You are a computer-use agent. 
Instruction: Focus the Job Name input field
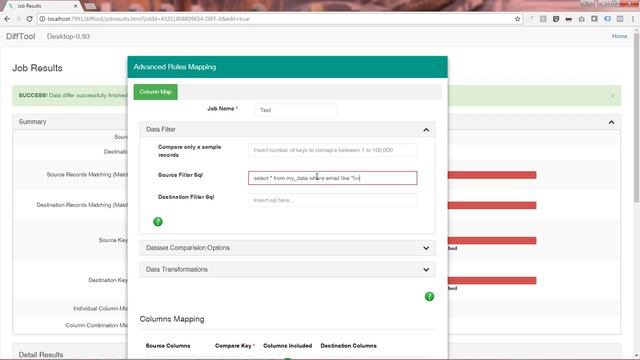tap(296, 110)
